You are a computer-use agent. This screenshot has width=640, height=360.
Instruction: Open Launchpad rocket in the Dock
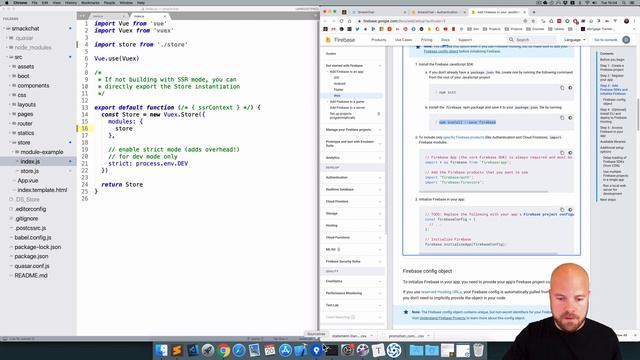click(208, 350)
